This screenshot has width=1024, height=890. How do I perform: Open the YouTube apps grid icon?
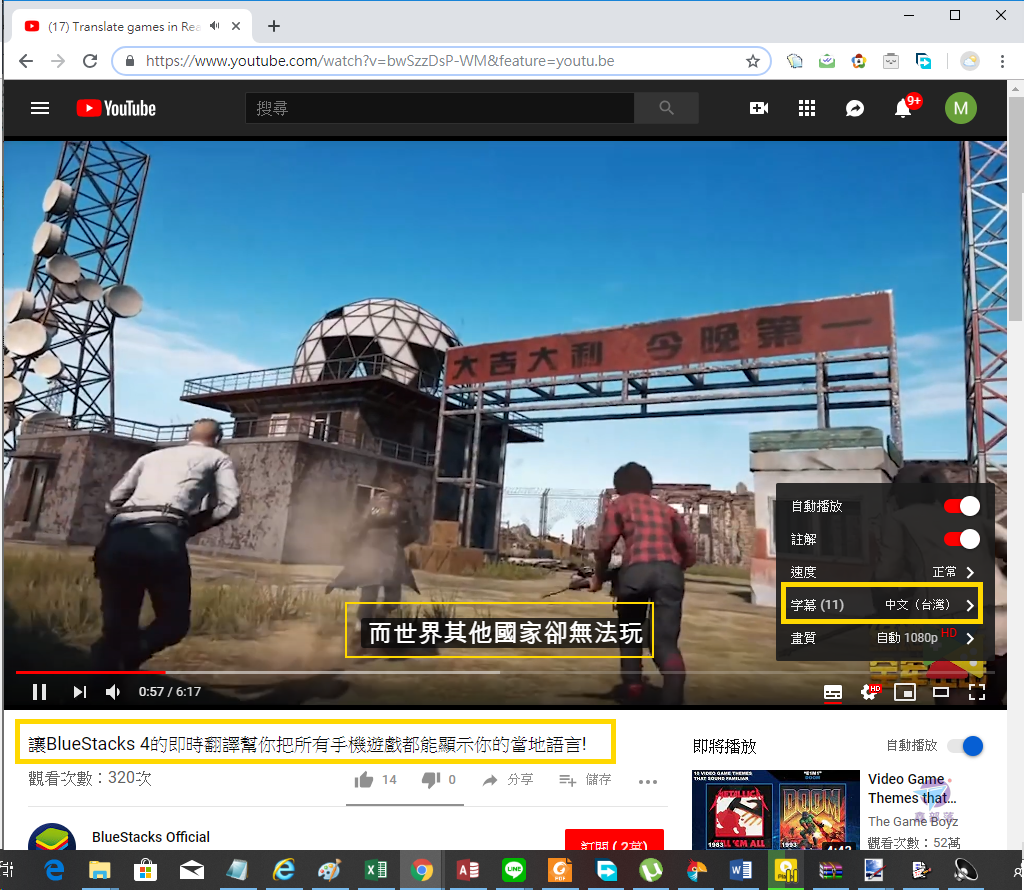click(807, 108)
